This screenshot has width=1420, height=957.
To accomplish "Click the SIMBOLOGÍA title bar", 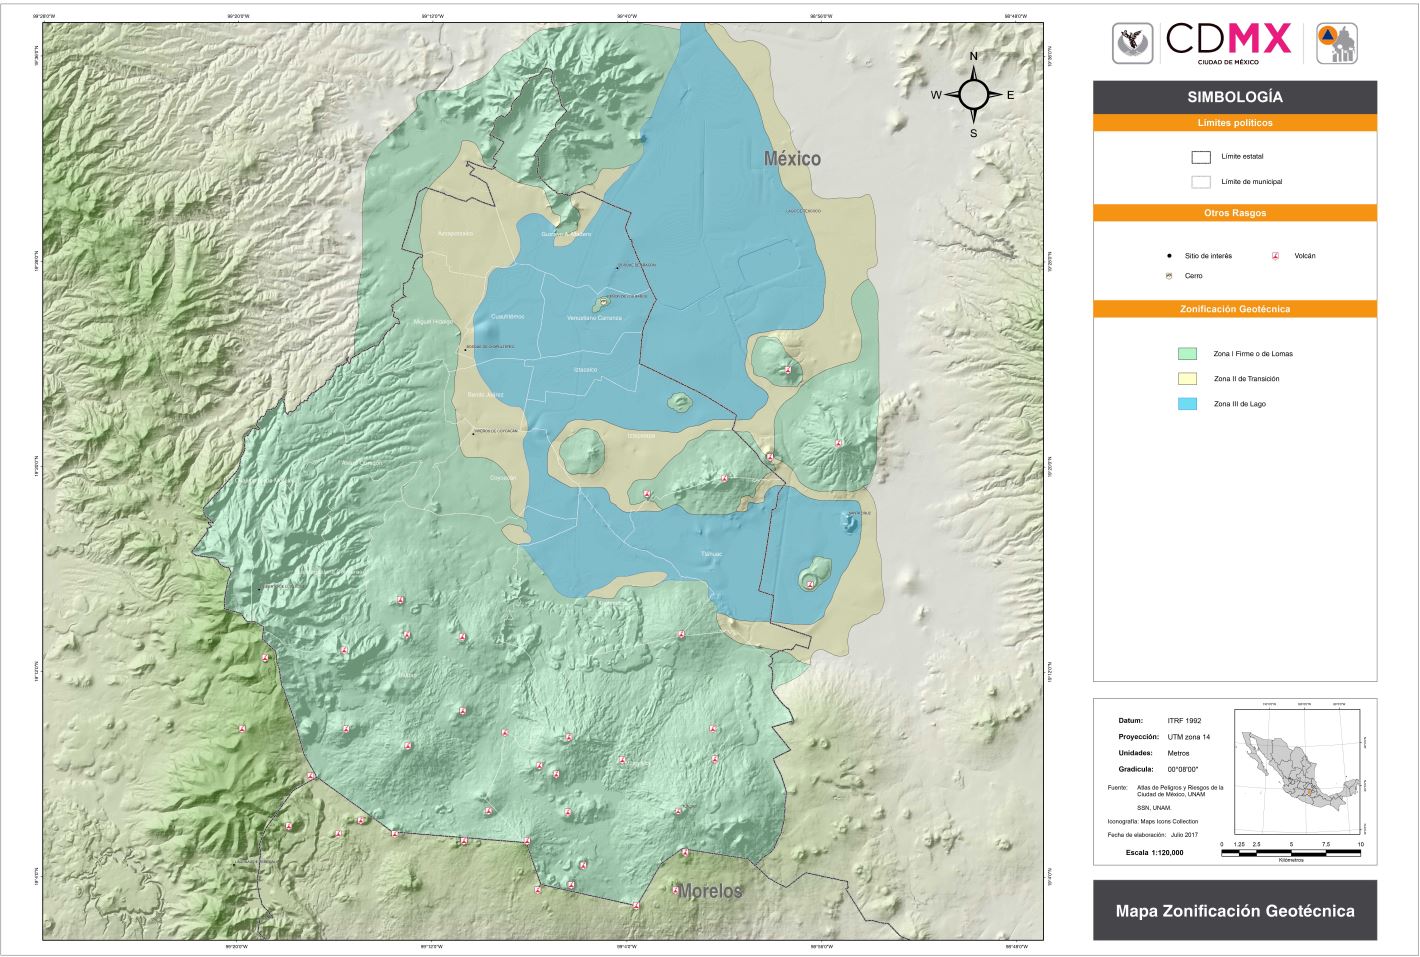I will click(x=1234, y=97).
